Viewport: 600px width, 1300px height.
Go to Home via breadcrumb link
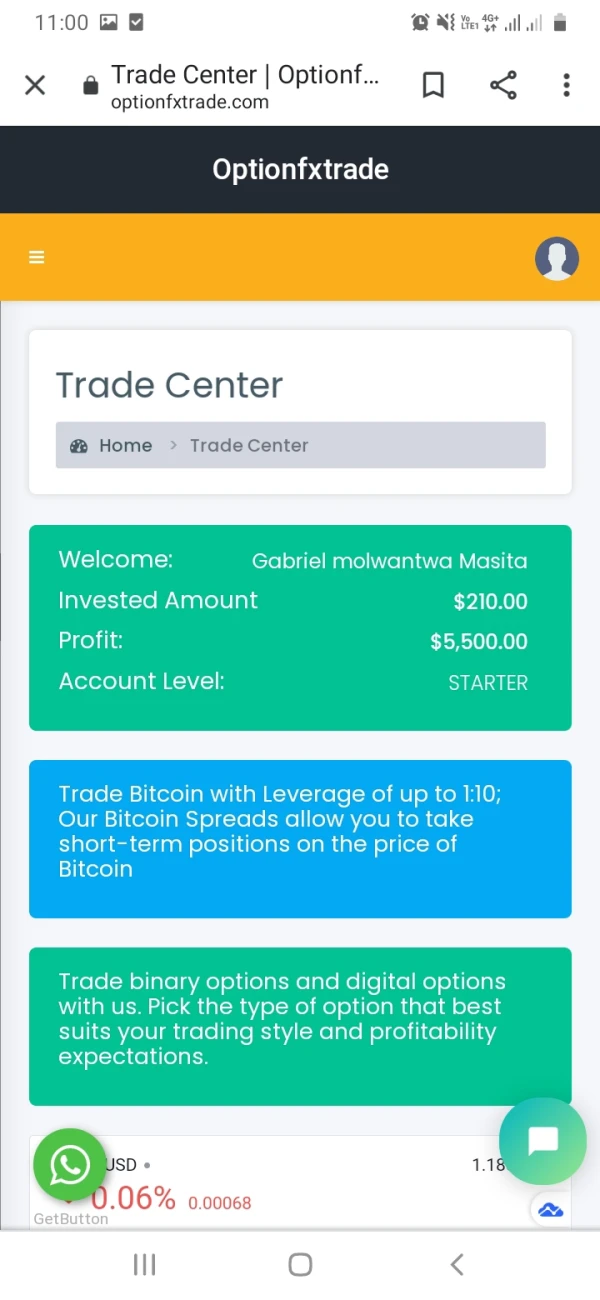126,446
